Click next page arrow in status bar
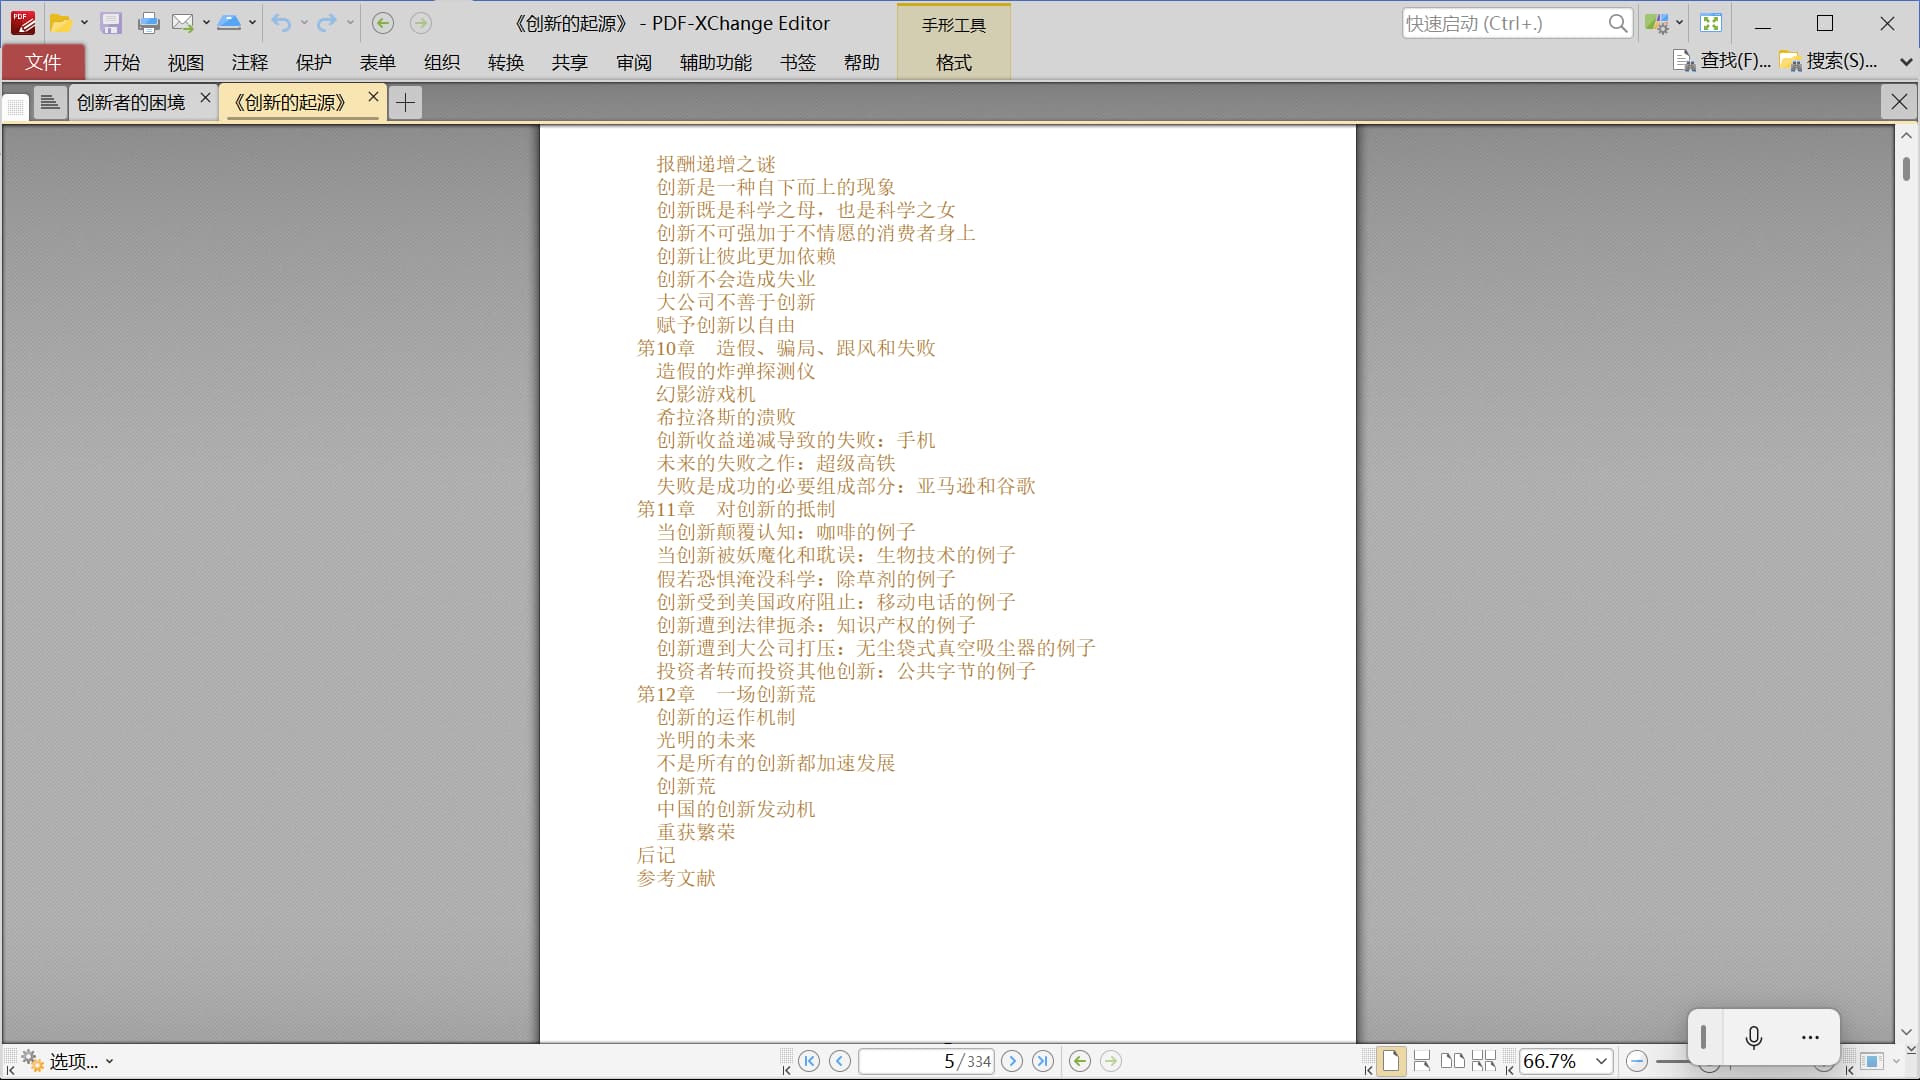Image resolution: width=1920 pixels, height=1080 pixels. pos(1012,1061)
